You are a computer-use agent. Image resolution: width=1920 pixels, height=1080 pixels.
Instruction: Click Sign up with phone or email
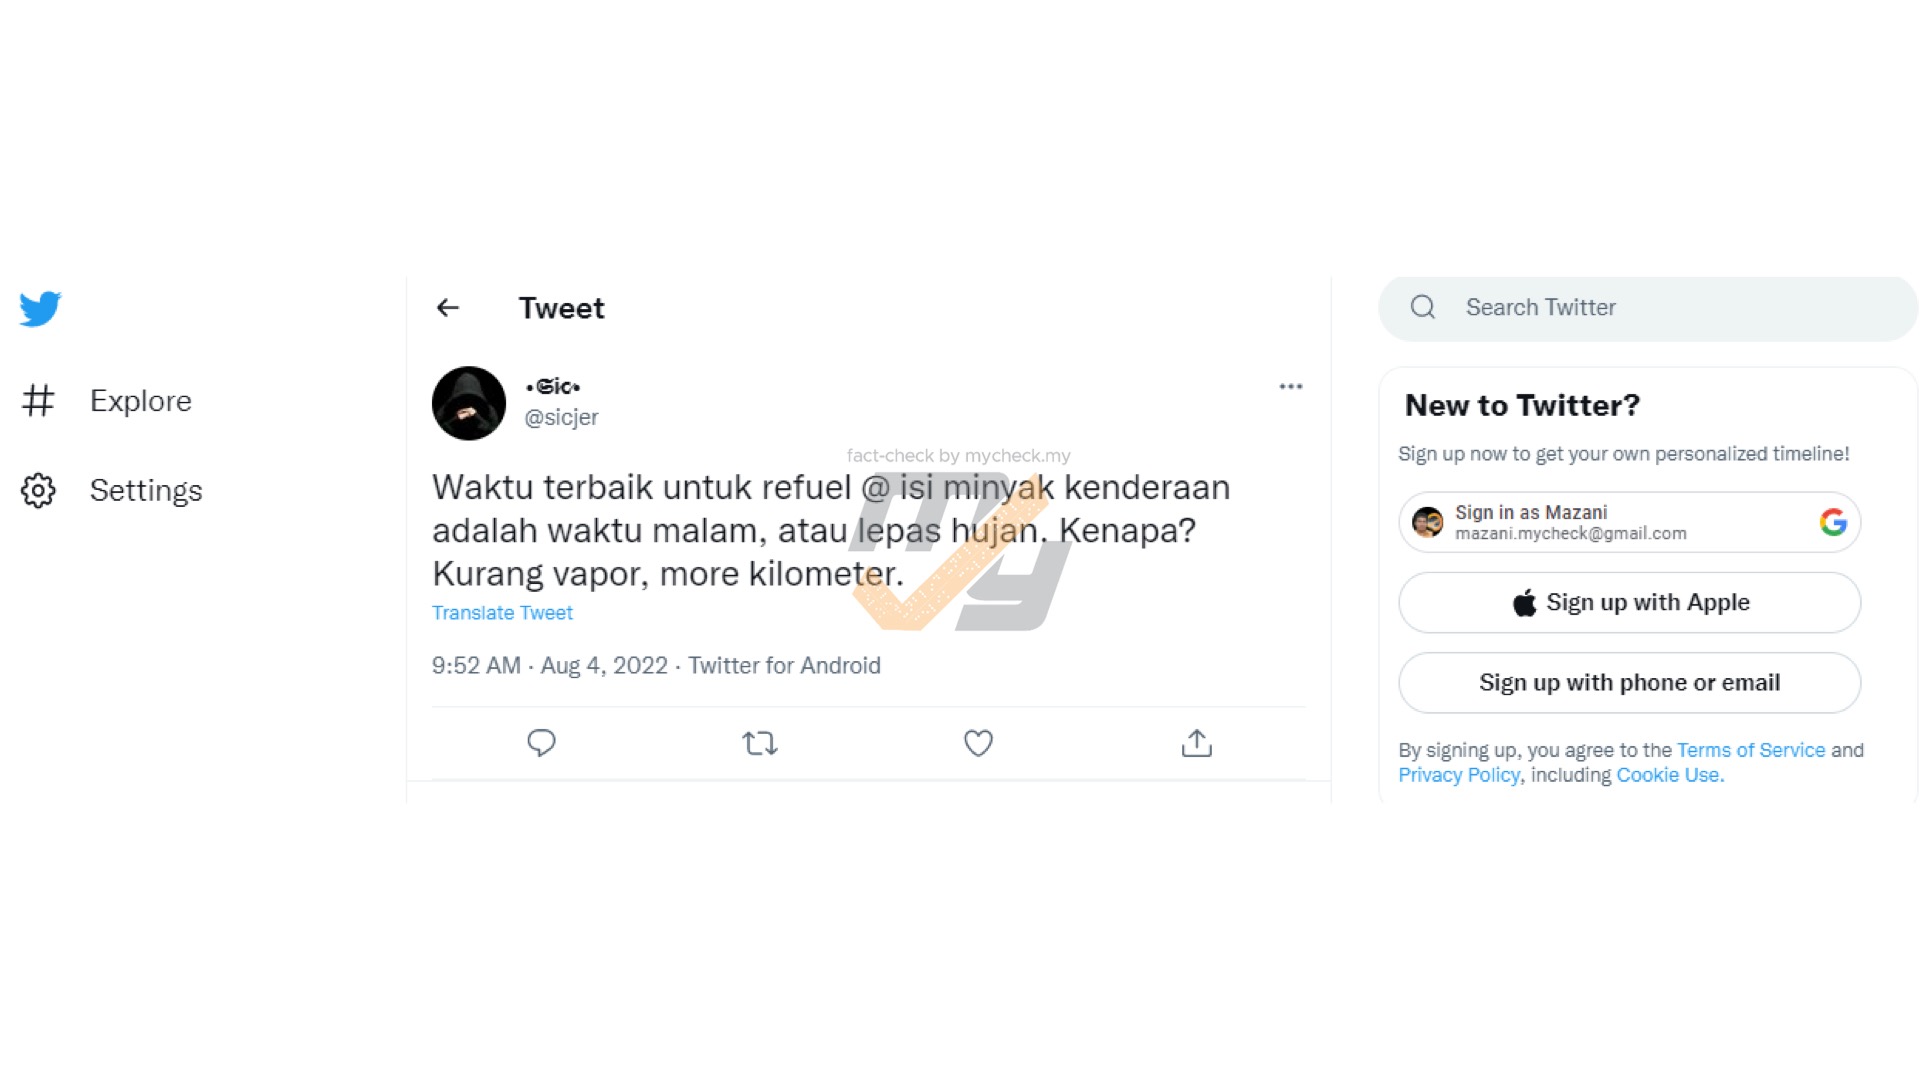point(1629,683)
